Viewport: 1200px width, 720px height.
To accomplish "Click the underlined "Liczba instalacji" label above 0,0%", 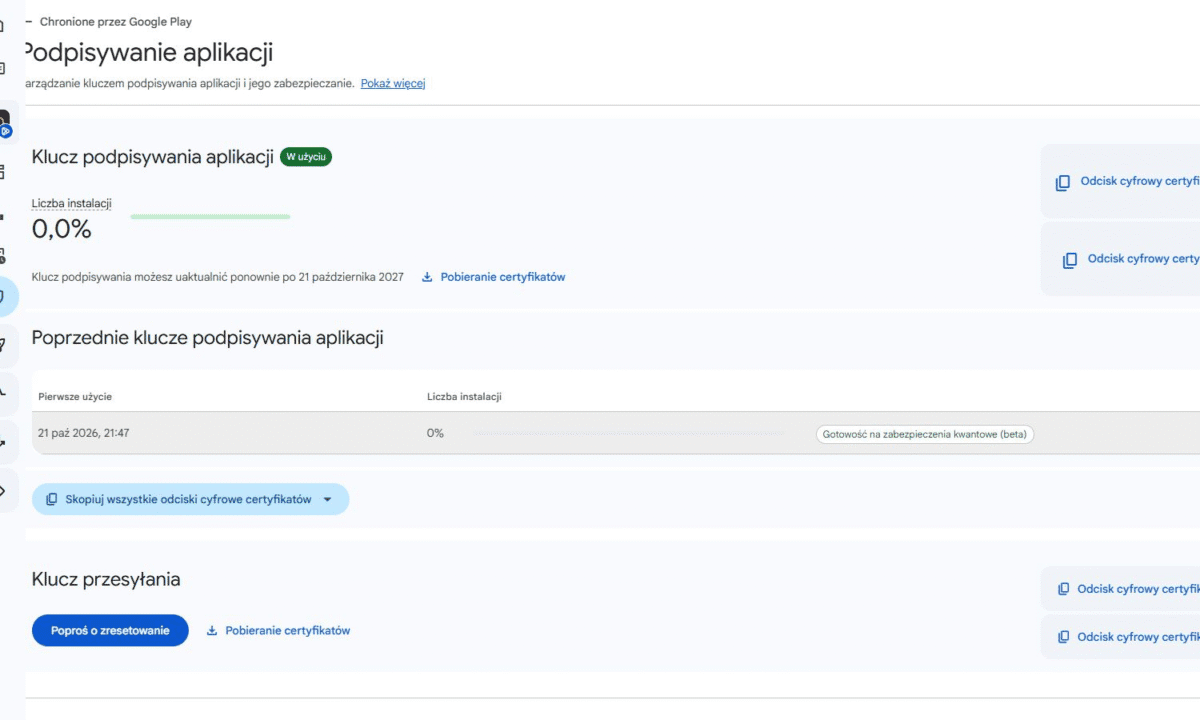I will pos(72,204).
